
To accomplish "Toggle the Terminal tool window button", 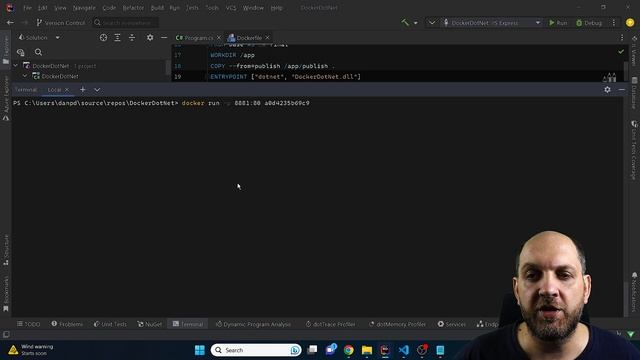I will coord(188,324).
